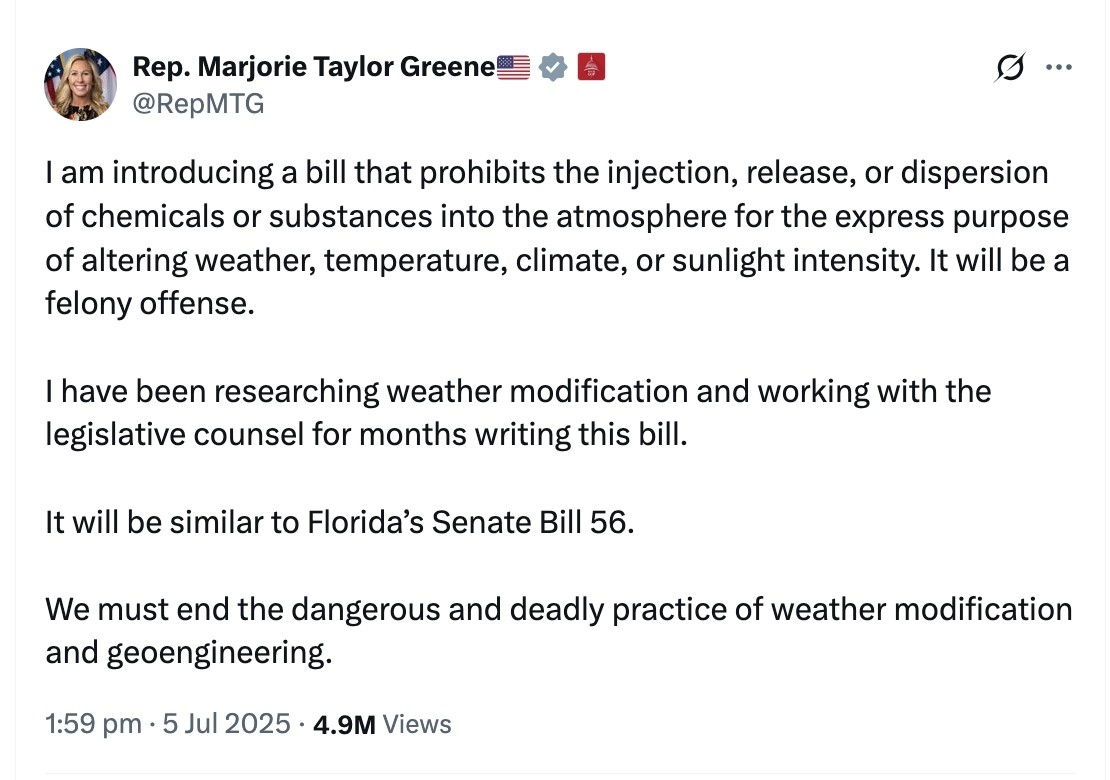The width and height of the screenshot is (1110, 780).
Task: Click the 4.9M view count number
Action: point(344,724)
